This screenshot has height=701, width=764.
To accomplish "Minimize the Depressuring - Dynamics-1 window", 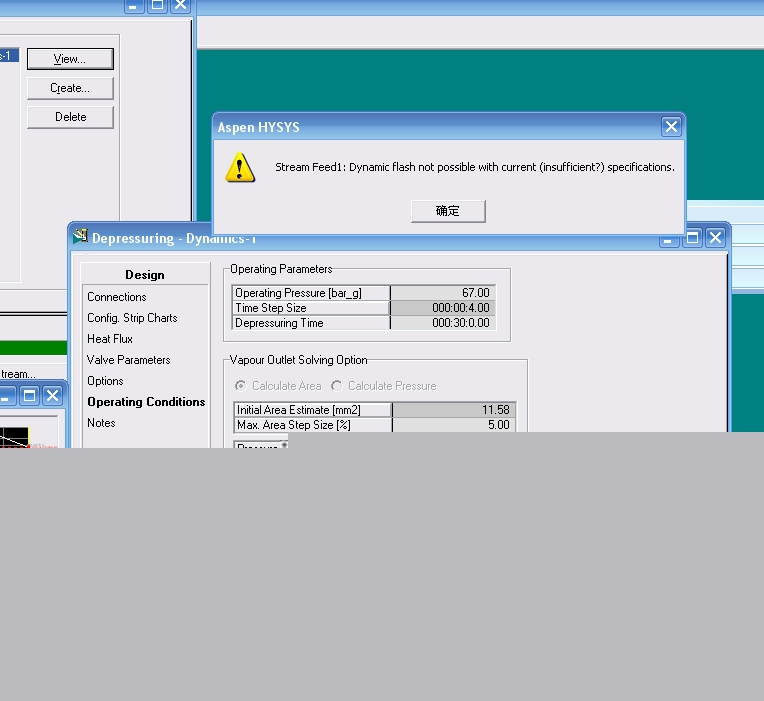I will (x=669, y=241).
